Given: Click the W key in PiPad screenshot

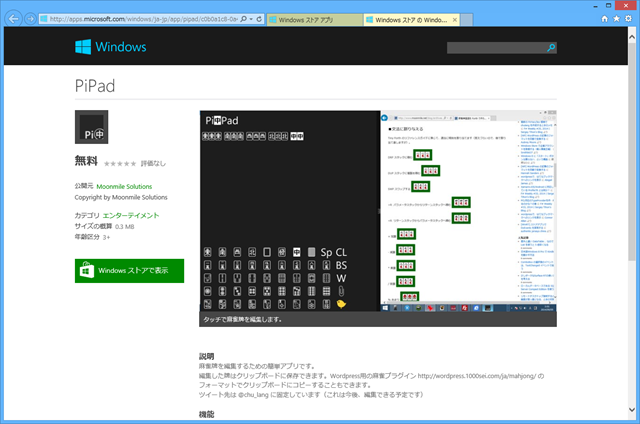Looking at the screenshot, I should [341, 279].
